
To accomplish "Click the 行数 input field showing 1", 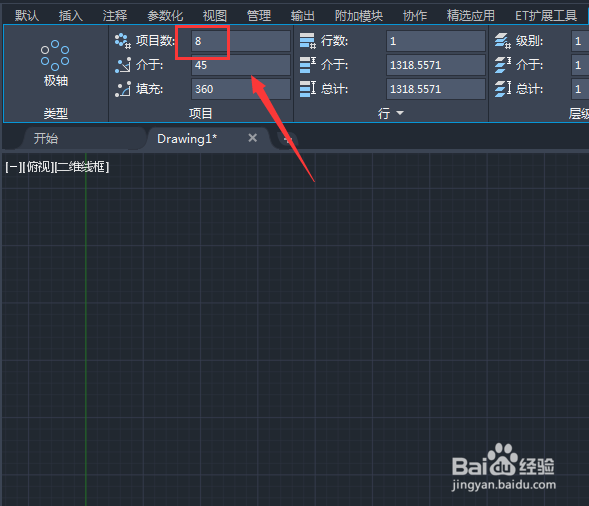I will coord(436,41).
